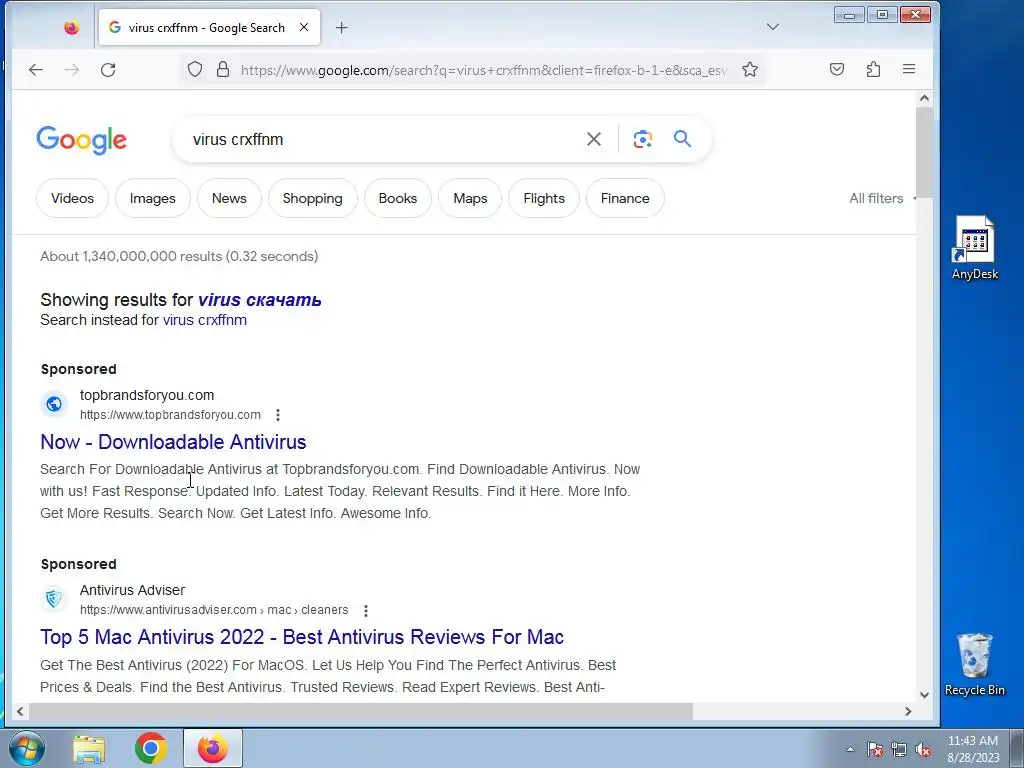Click the vertical scrollbar up arrow
Screen dimensions: 1024x768
(x=924, y=98)
